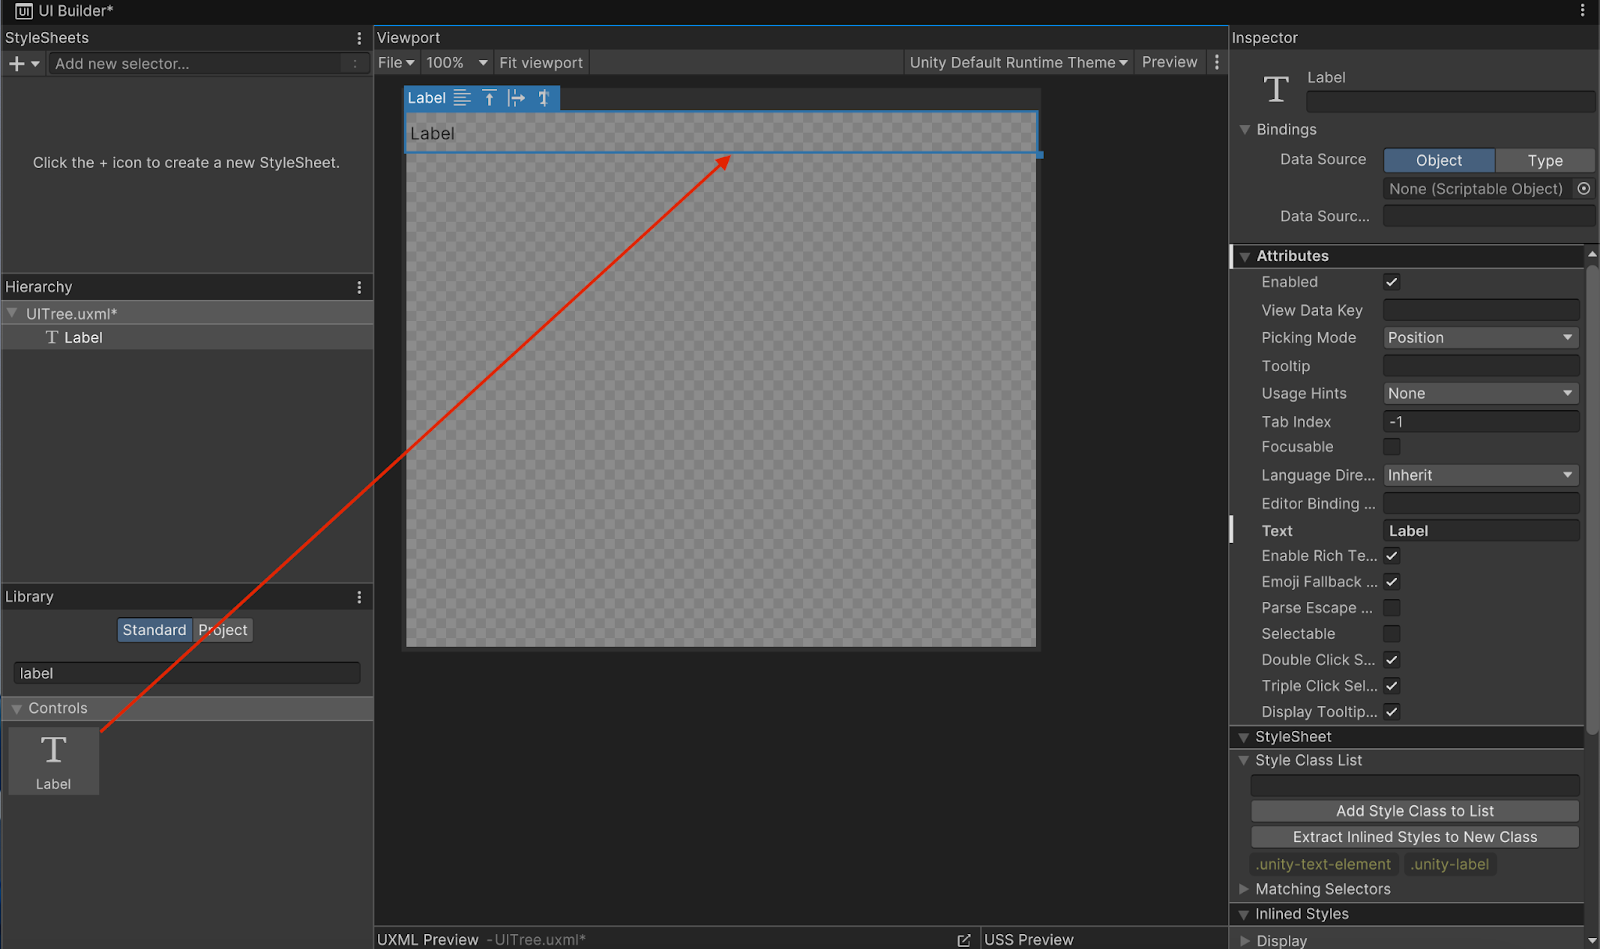This screenshot has height=949, width=1600.
Task: Click the object picker circle for Data Source
Action: (1583, 189)
